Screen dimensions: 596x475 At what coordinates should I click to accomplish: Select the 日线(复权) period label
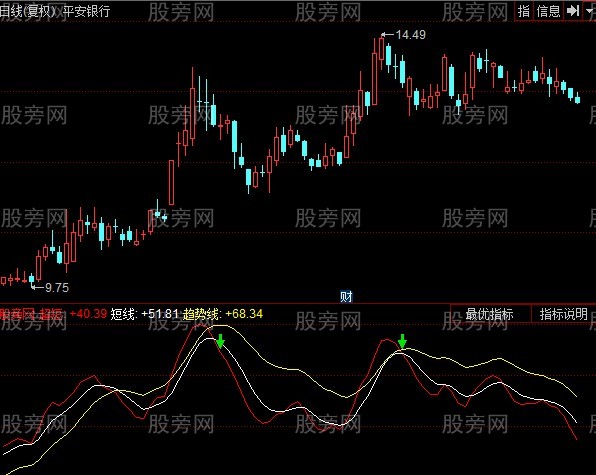pyautogui.click(x=27, y=11)
